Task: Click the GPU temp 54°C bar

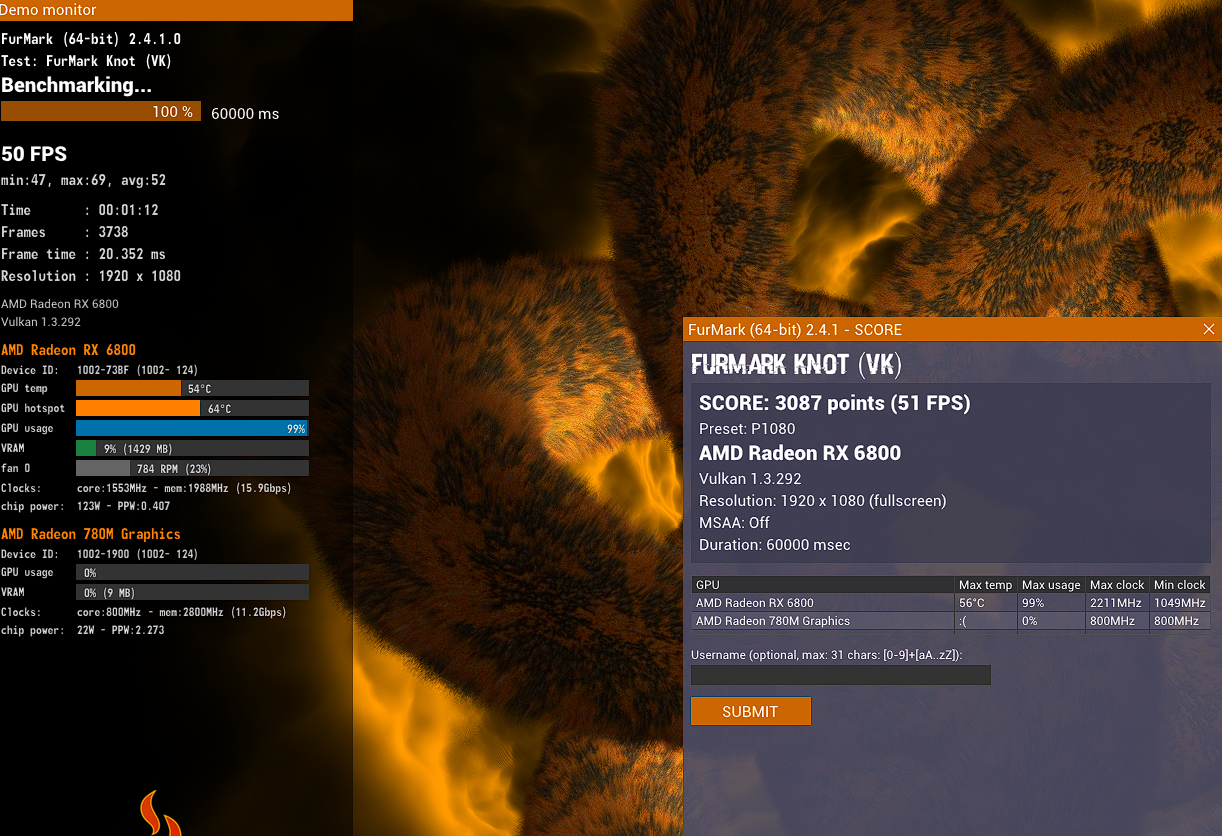Action: [192, 388]
